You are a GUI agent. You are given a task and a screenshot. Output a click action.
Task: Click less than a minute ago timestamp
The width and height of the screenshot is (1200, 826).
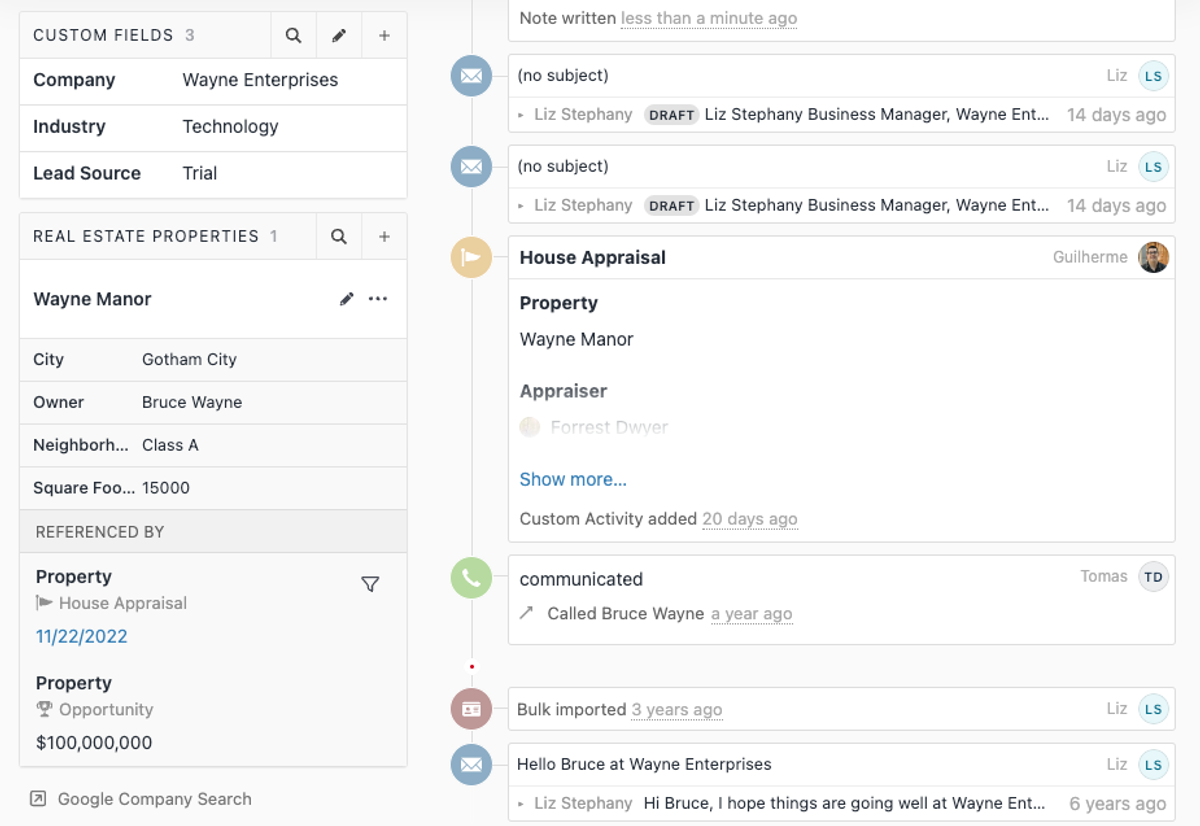[709, 18]
